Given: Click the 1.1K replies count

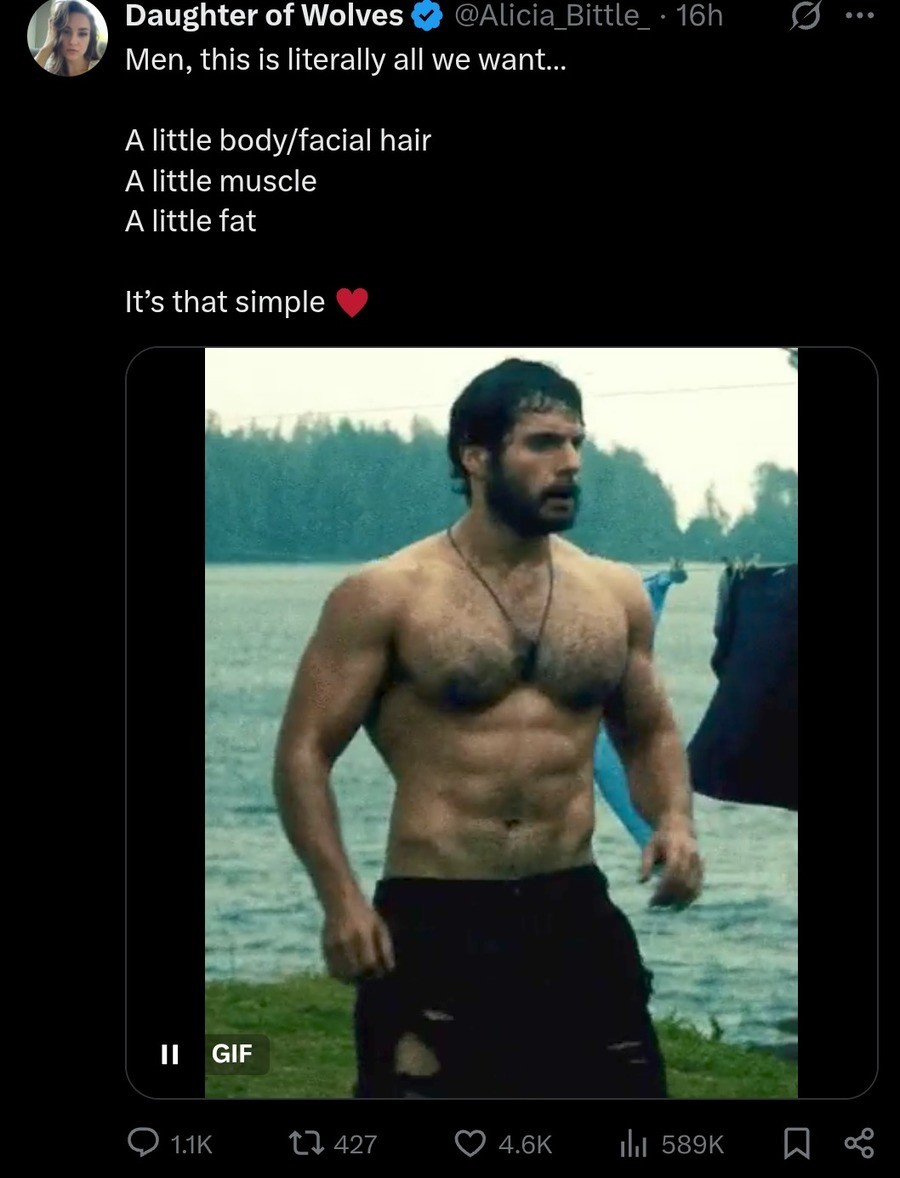Looking at the screenshot, I should [192, 1144].
